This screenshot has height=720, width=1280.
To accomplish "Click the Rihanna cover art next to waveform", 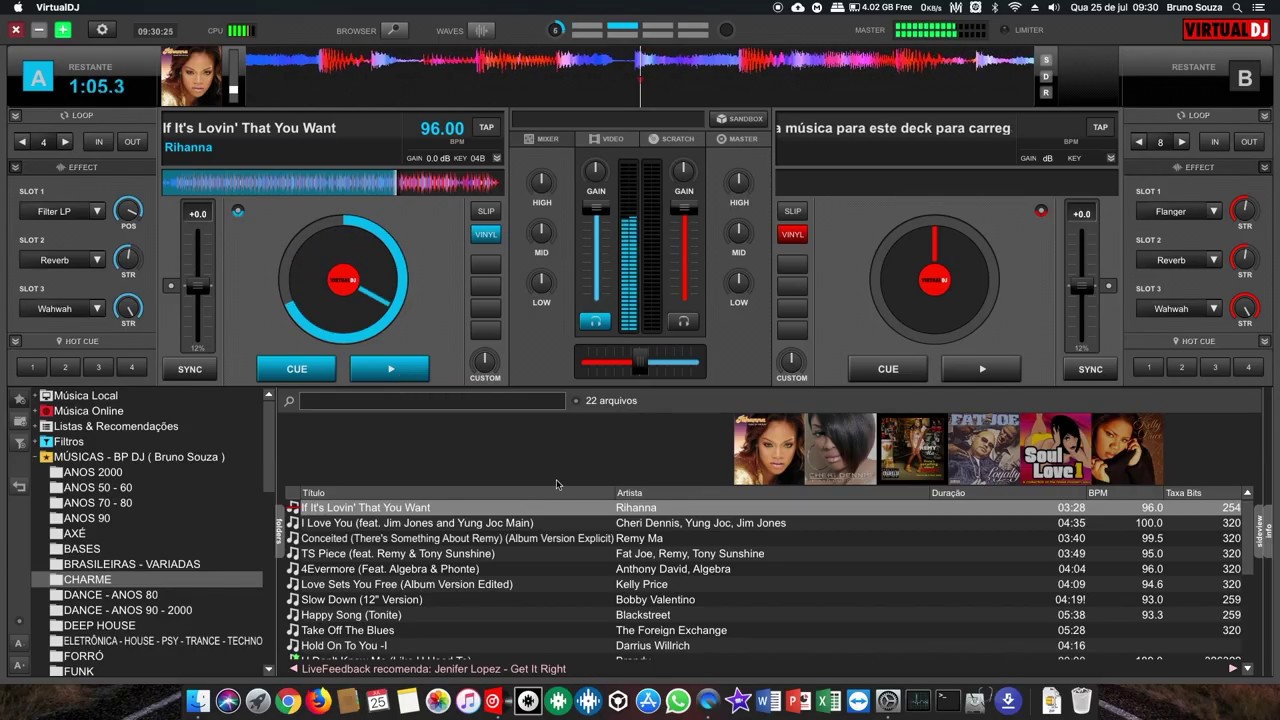I will pyautogui.click(x=191, y=77).
